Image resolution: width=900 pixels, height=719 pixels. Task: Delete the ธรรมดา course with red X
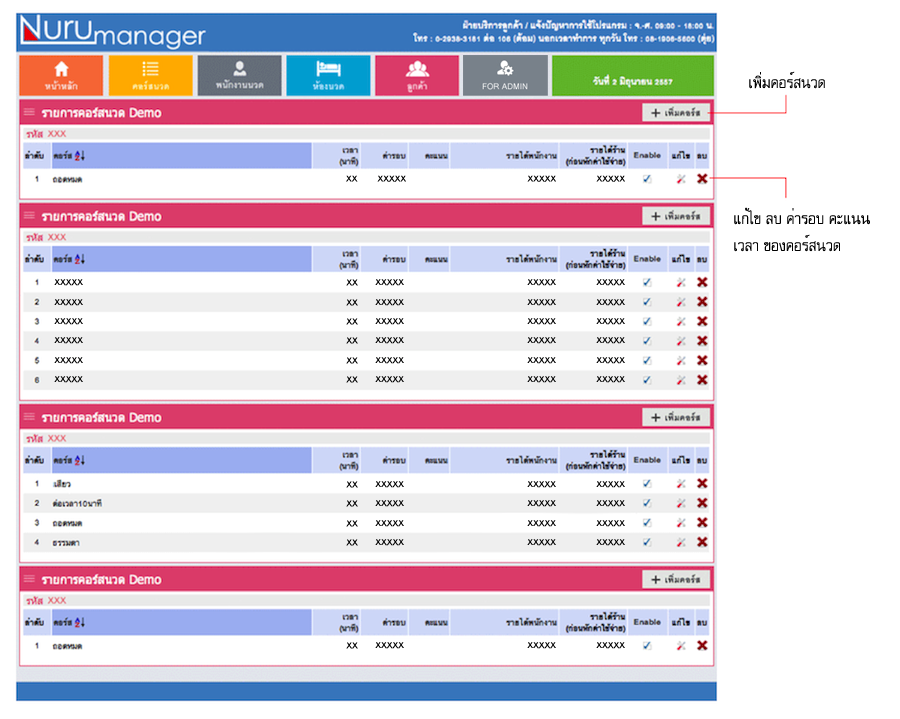click(x=702, y=542)
